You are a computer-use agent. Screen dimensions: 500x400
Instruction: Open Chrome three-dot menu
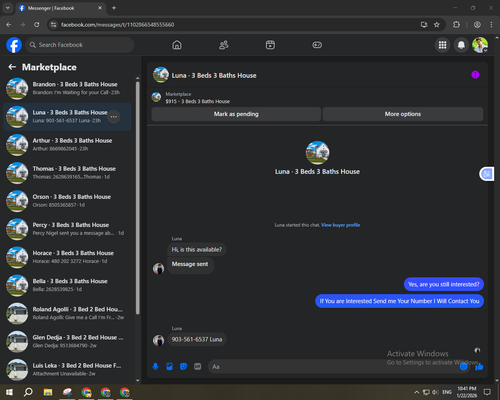coord(491,25)
